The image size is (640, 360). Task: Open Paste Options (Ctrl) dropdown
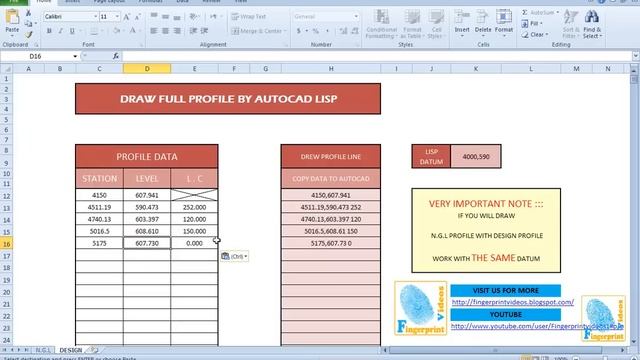235,256
